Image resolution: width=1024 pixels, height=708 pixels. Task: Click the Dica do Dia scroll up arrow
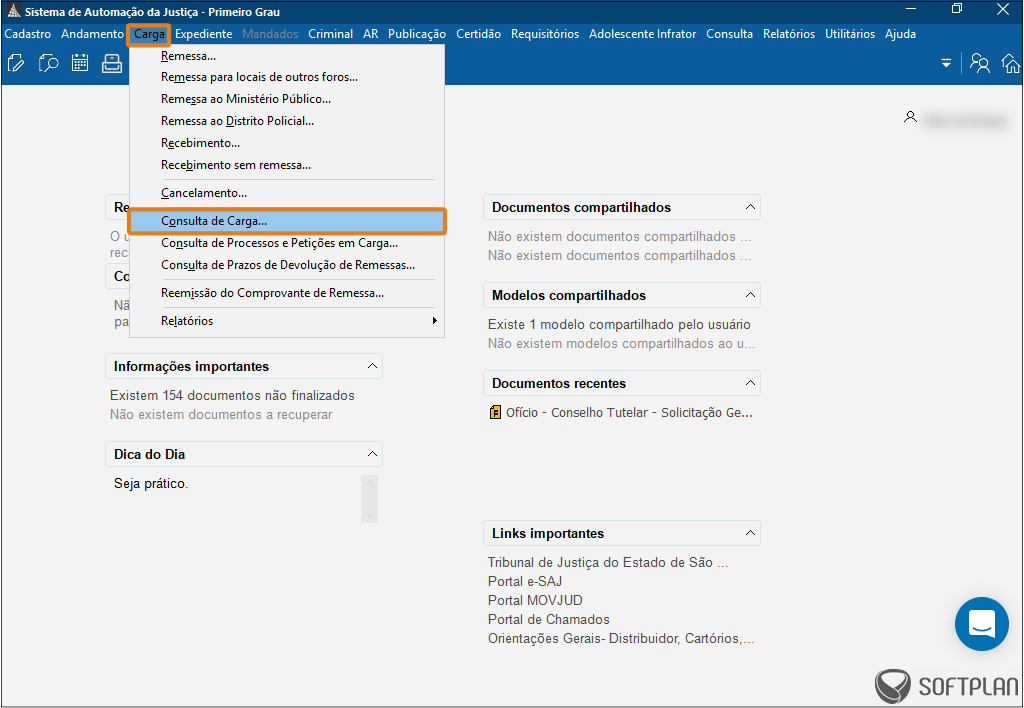pyautogui.click(x=369, y=483)
